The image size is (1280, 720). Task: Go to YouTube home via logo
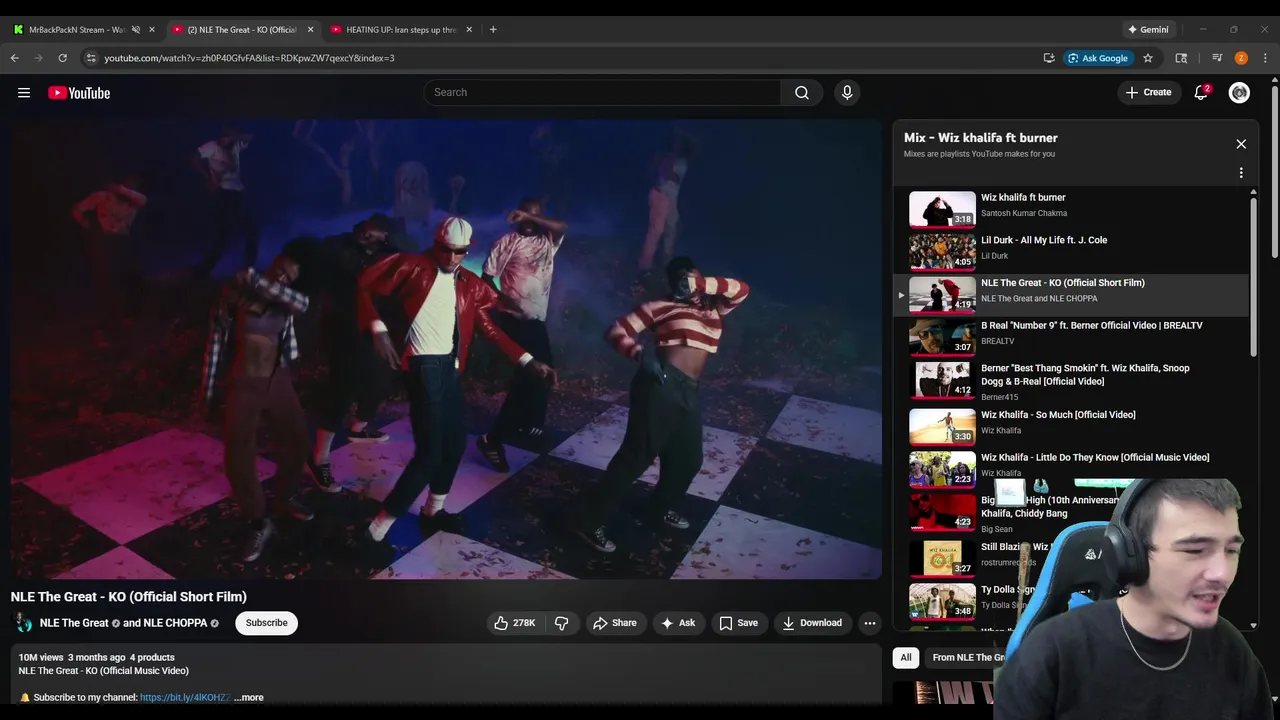[79, 93]
